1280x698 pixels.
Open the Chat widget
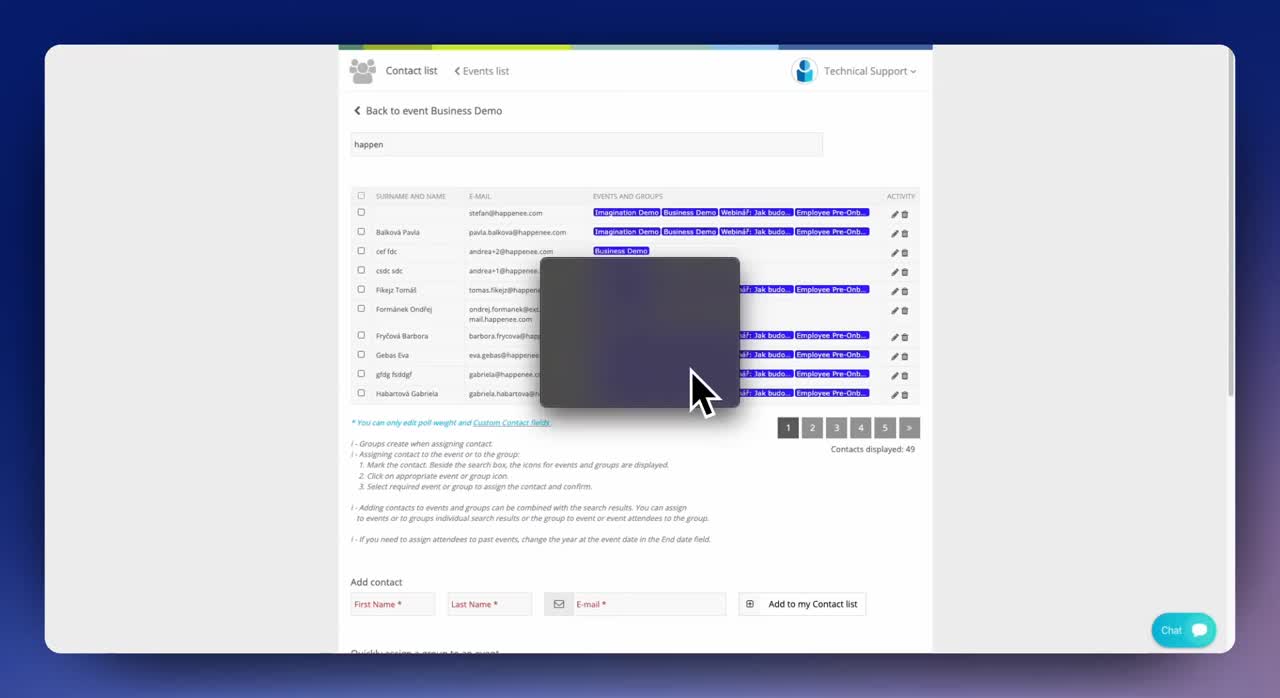(x=1184, y=630)
